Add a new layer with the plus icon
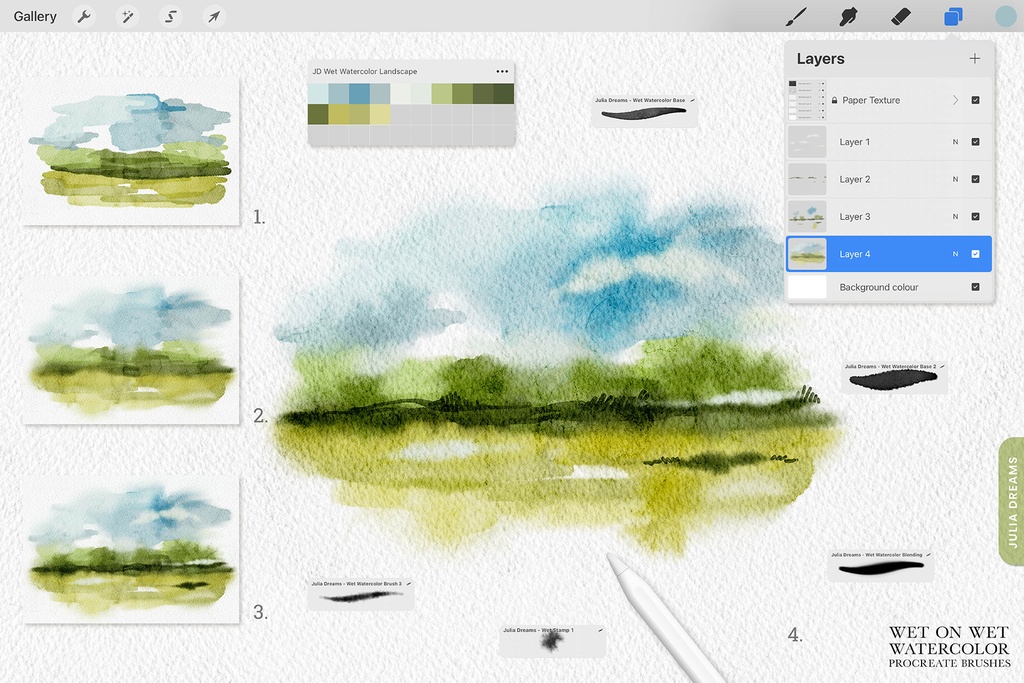1024x683 pixels. pos(974,58)
